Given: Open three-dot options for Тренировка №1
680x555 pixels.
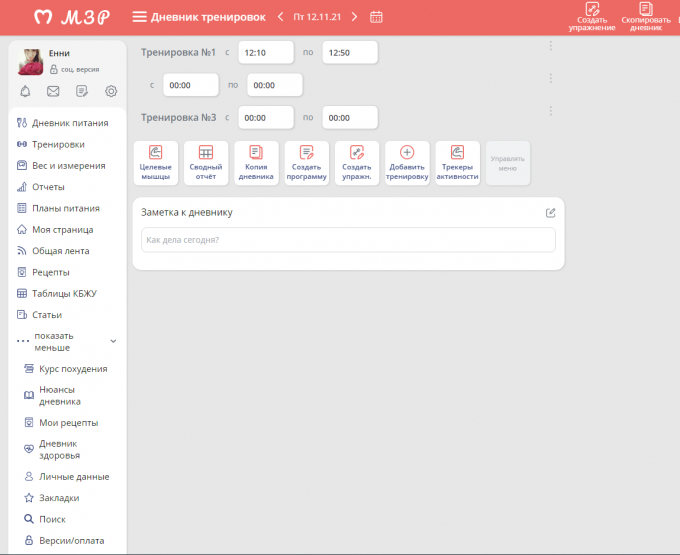Looking at the screenshot, I should pos(550,45).
